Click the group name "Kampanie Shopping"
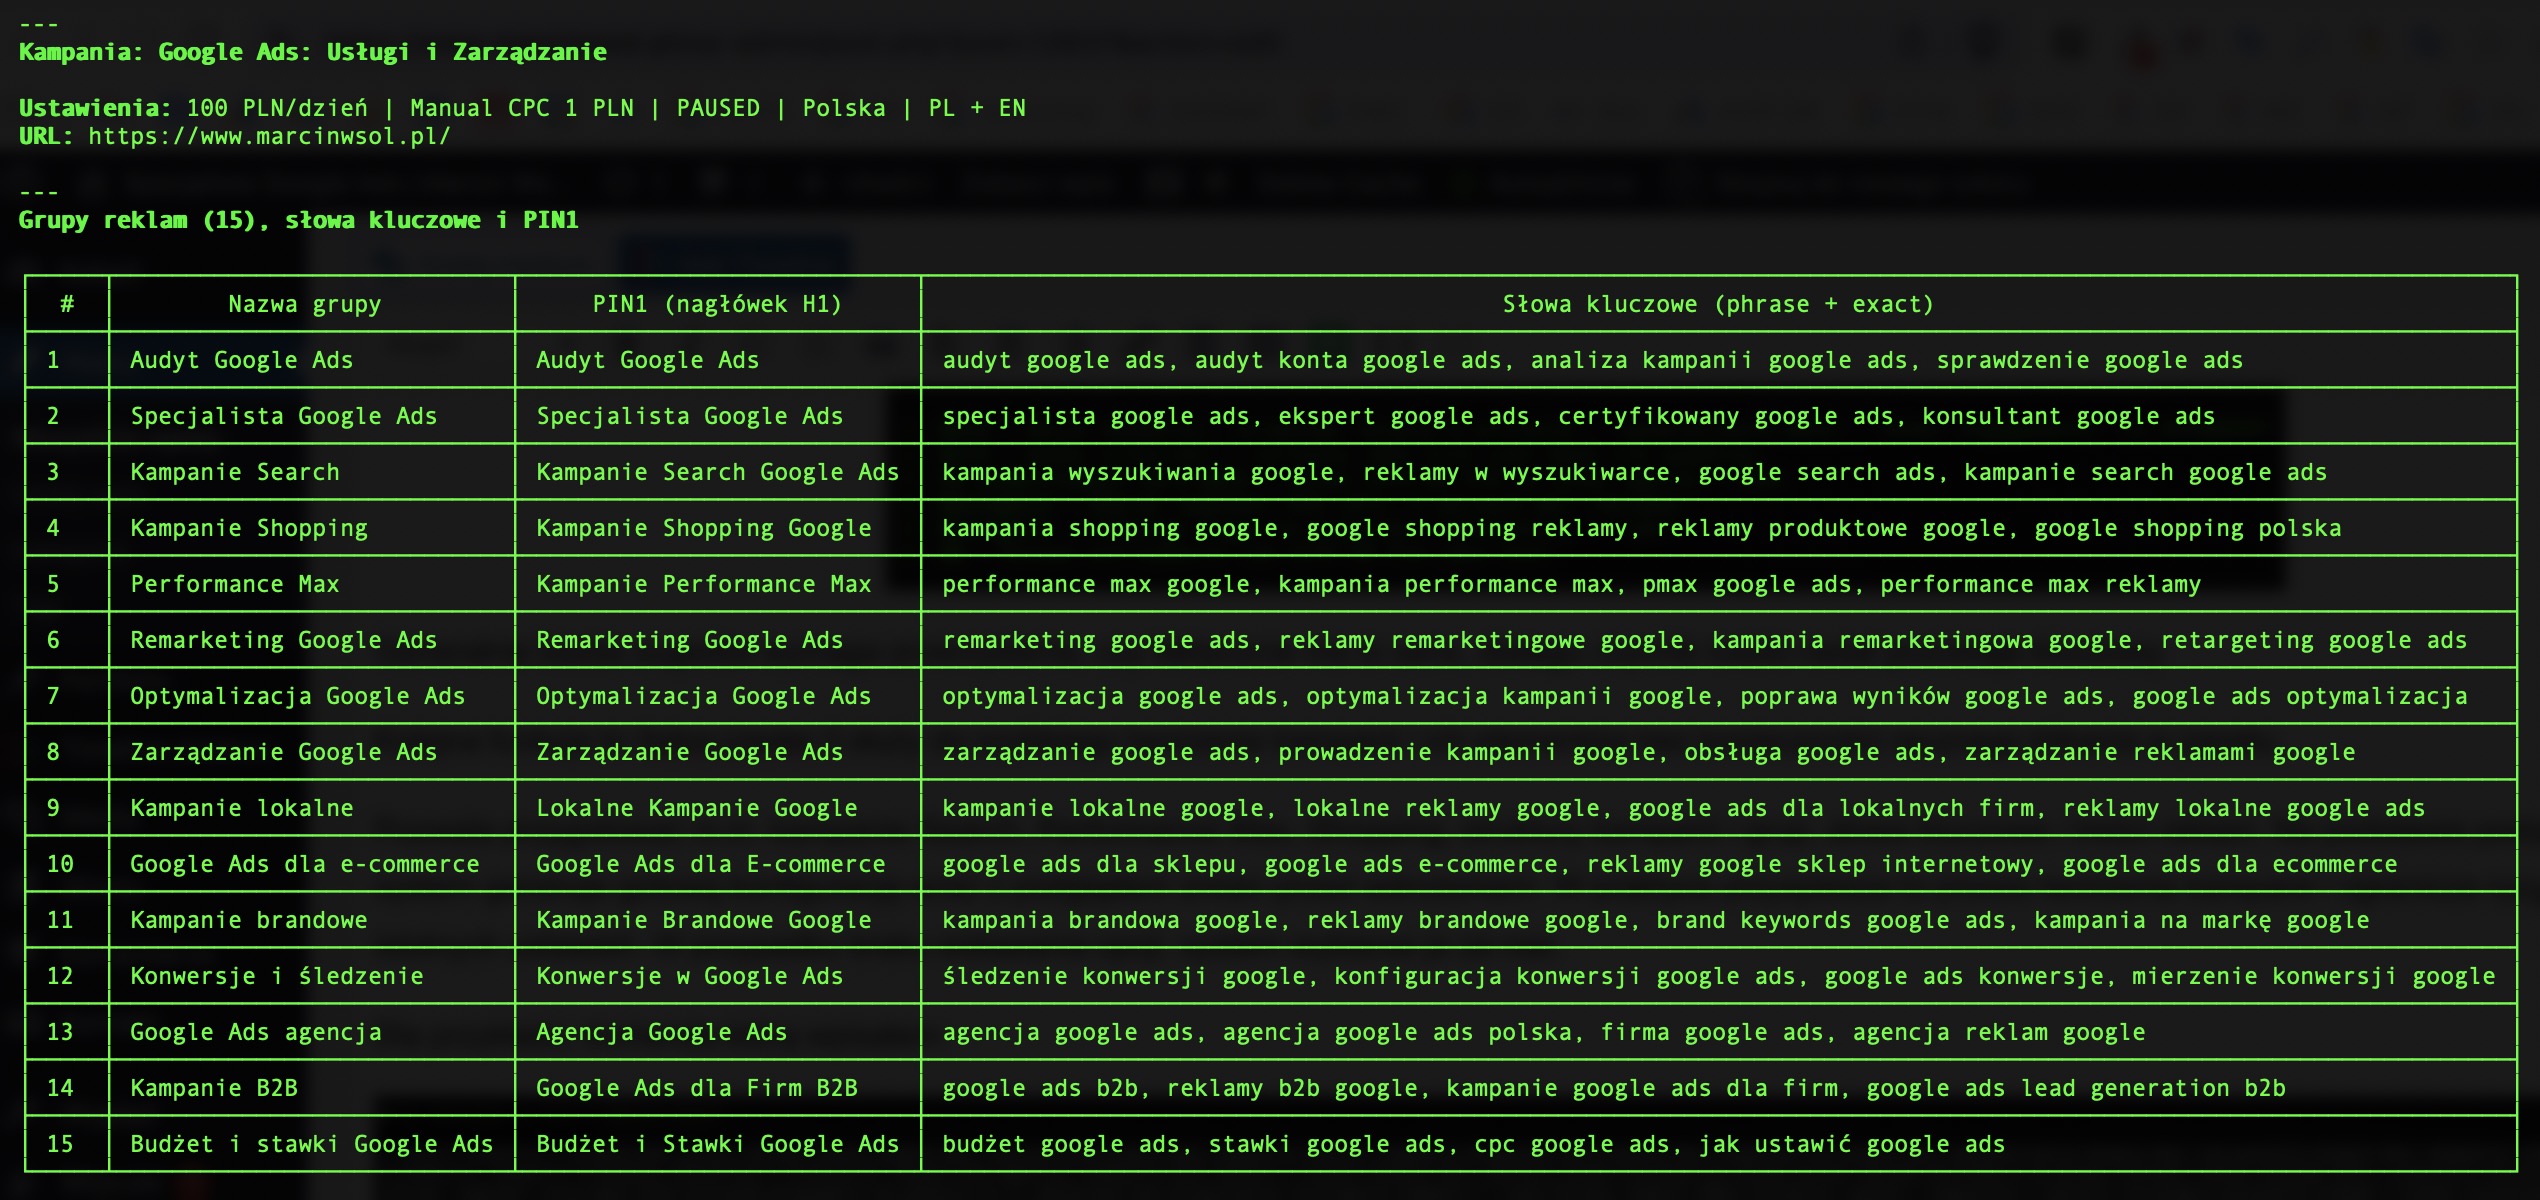 [x=249, y=528]
